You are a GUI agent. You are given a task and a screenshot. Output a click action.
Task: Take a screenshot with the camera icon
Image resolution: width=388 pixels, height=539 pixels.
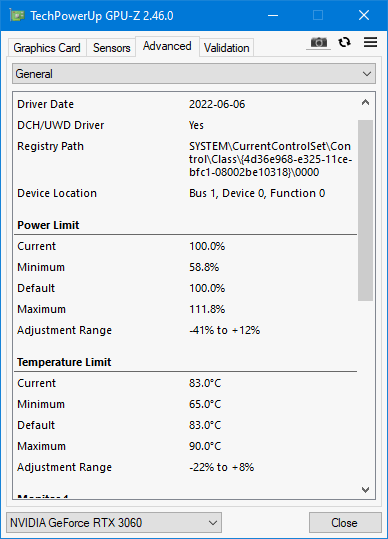coord(319,43)
